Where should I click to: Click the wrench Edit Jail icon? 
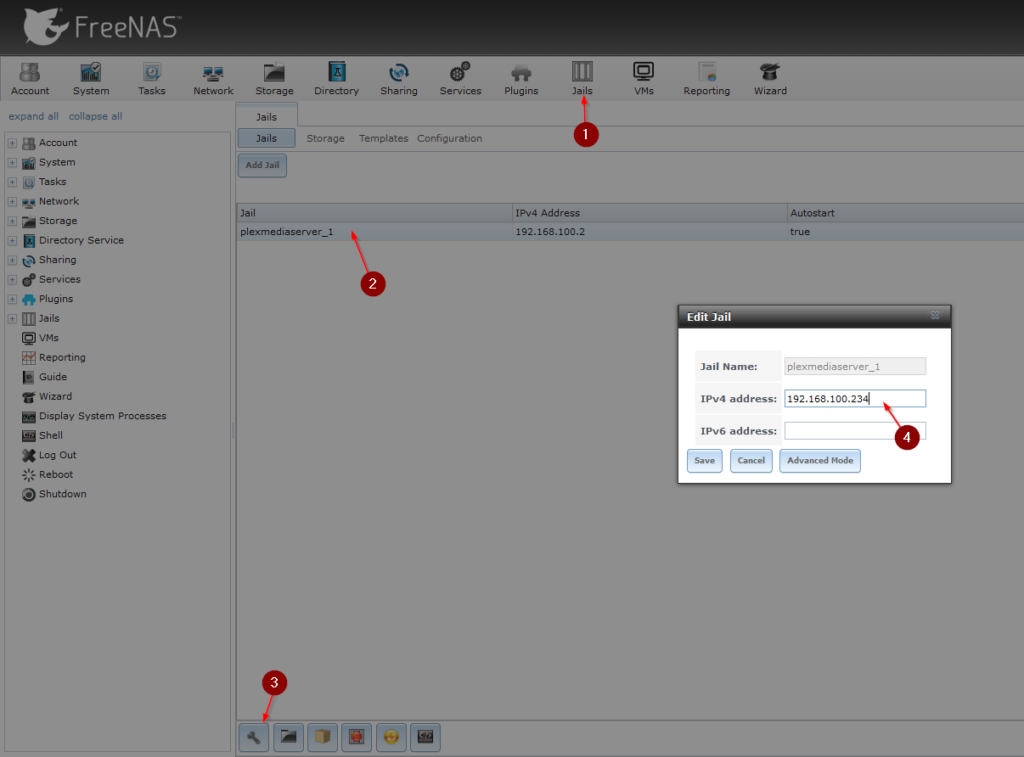pyautogui.click(x=253, y=737)
